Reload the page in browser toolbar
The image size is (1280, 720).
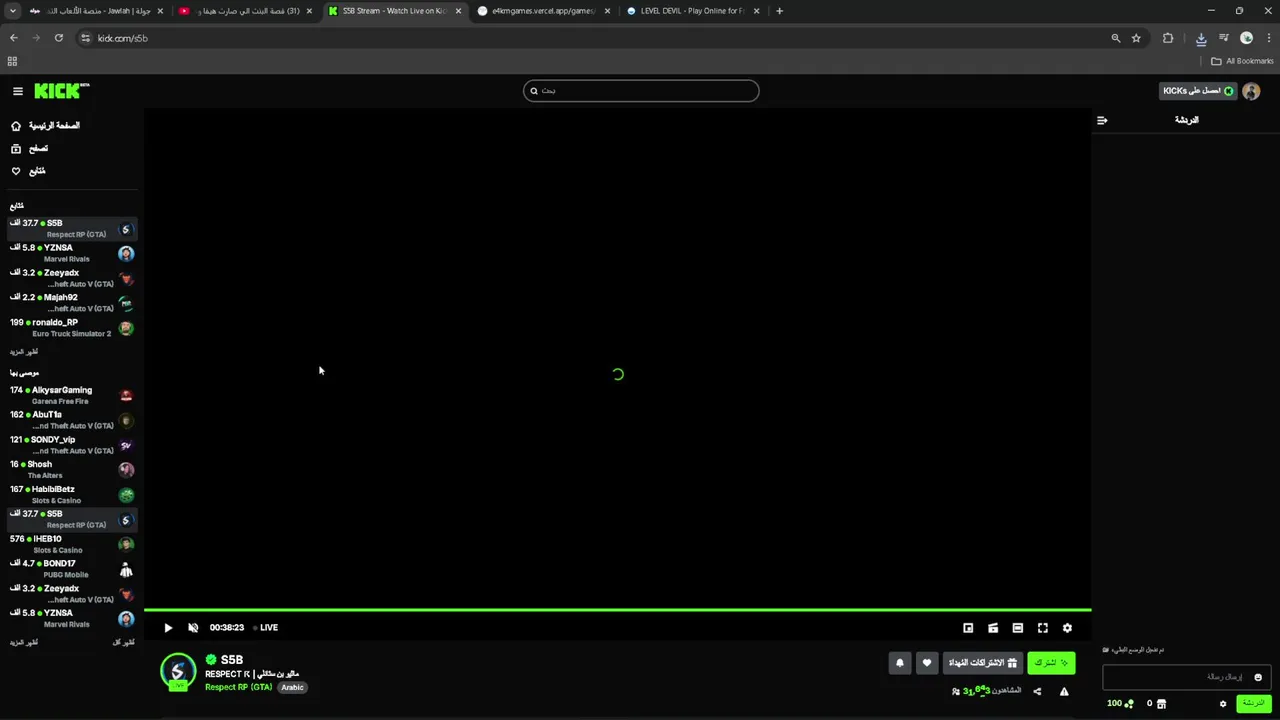coord(59,38)
